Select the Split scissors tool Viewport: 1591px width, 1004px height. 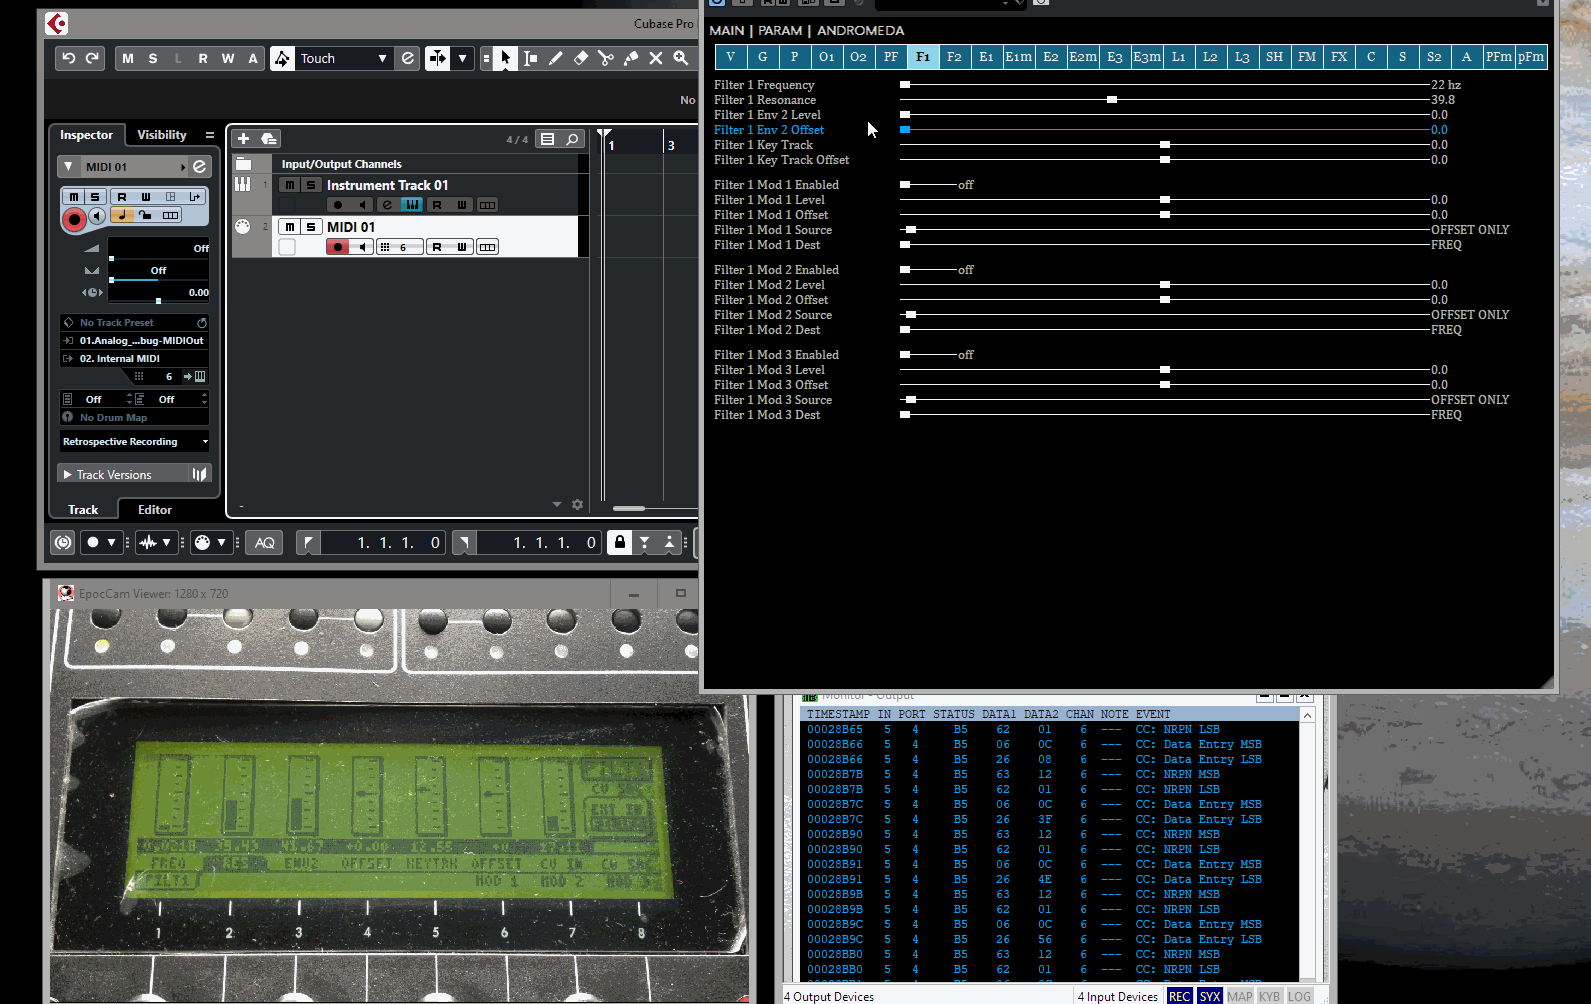tap(606, 58)
